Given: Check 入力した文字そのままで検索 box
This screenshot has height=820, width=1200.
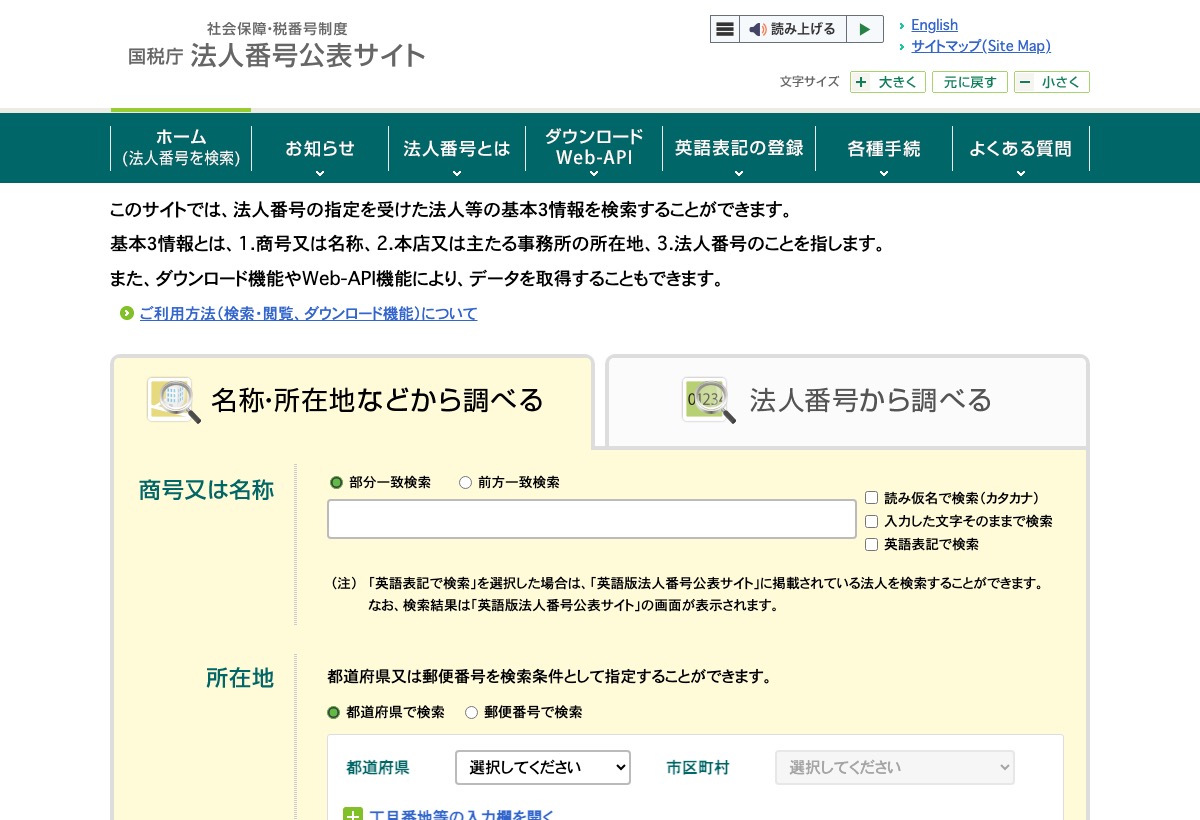Looking at the screenshot, I should coord(871,521).
